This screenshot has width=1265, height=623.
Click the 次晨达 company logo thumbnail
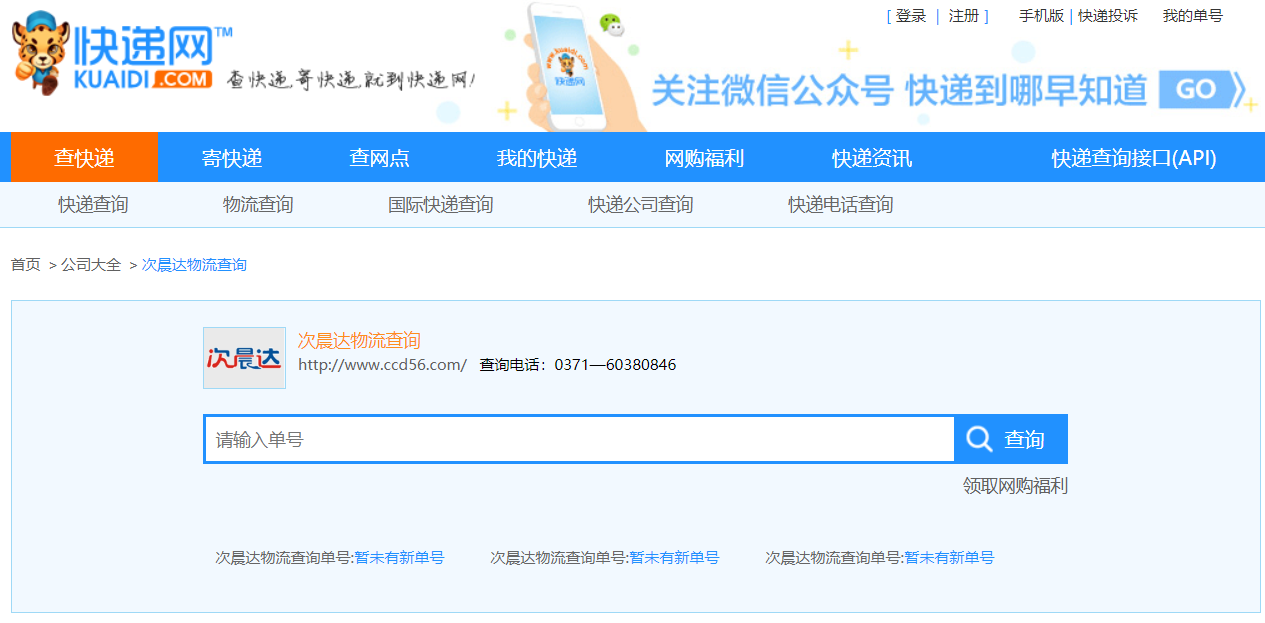tap(244, 357)
